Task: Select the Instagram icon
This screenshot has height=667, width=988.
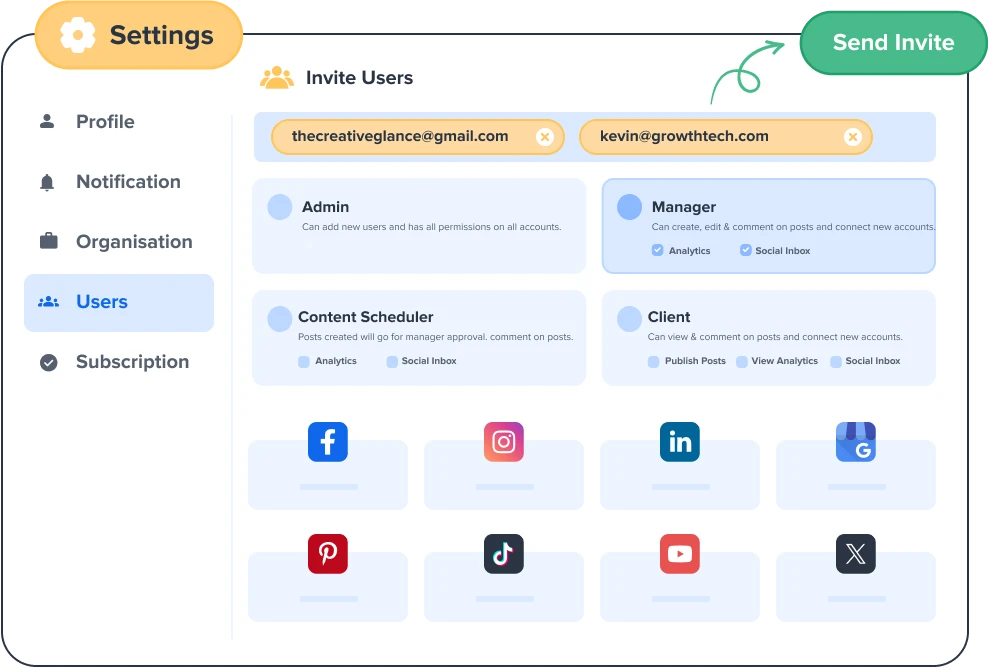Action: coord(503,442)
